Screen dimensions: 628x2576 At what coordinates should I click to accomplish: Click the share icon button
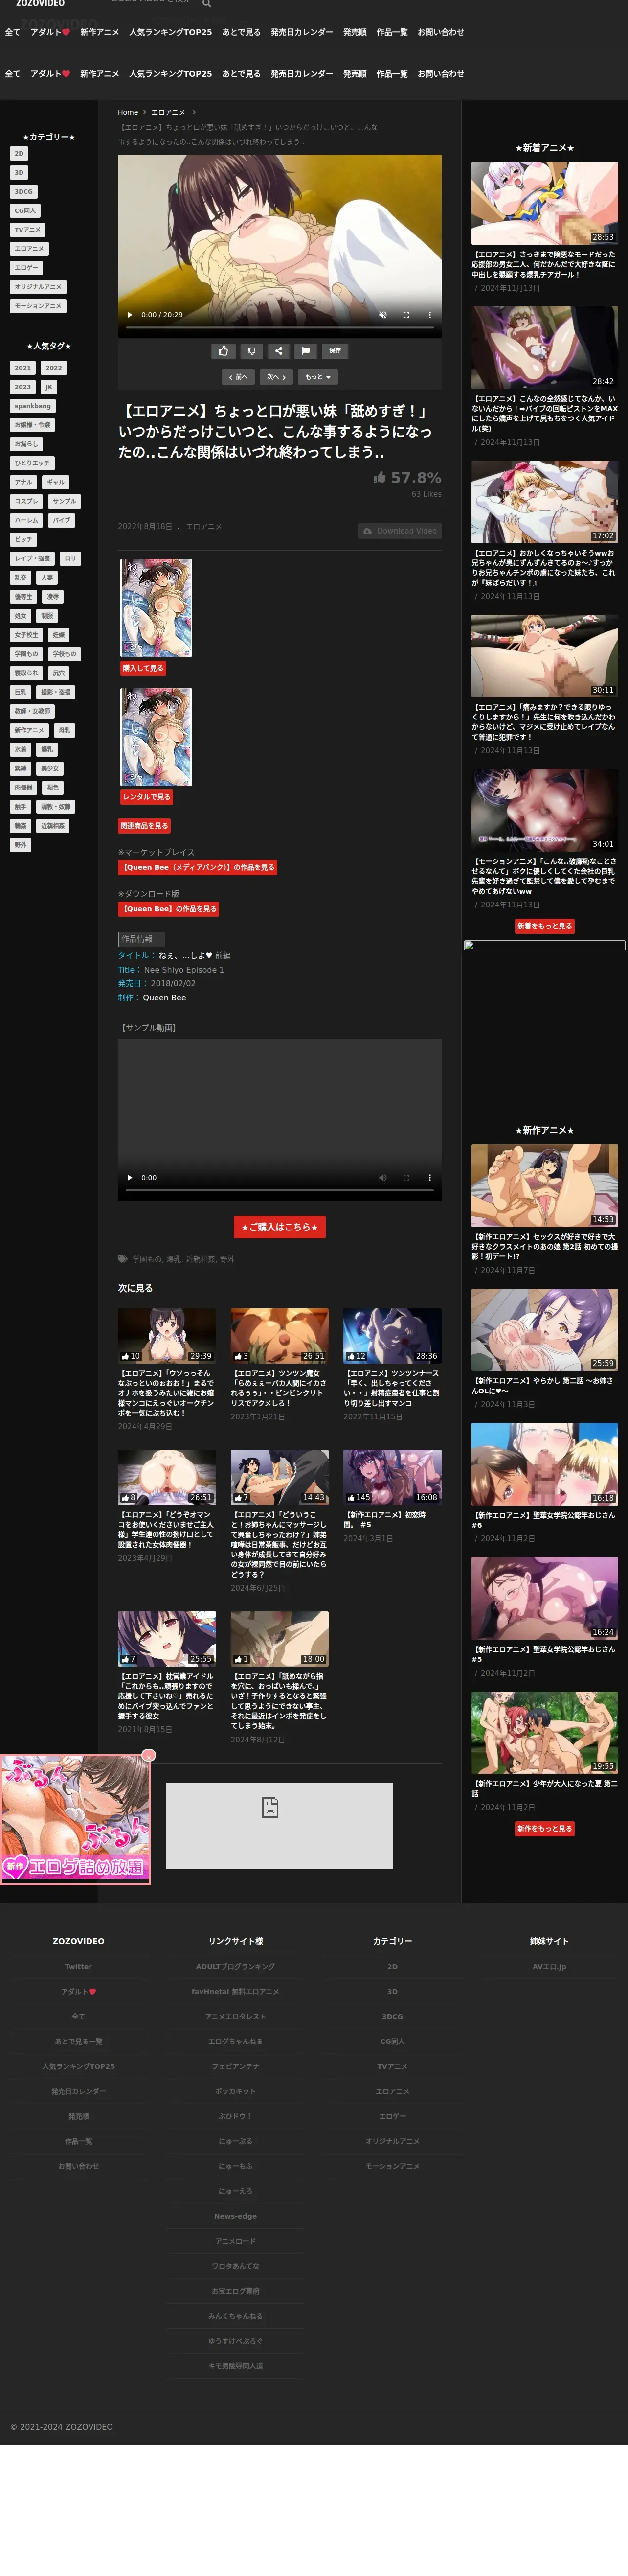(x=278, y=351)
